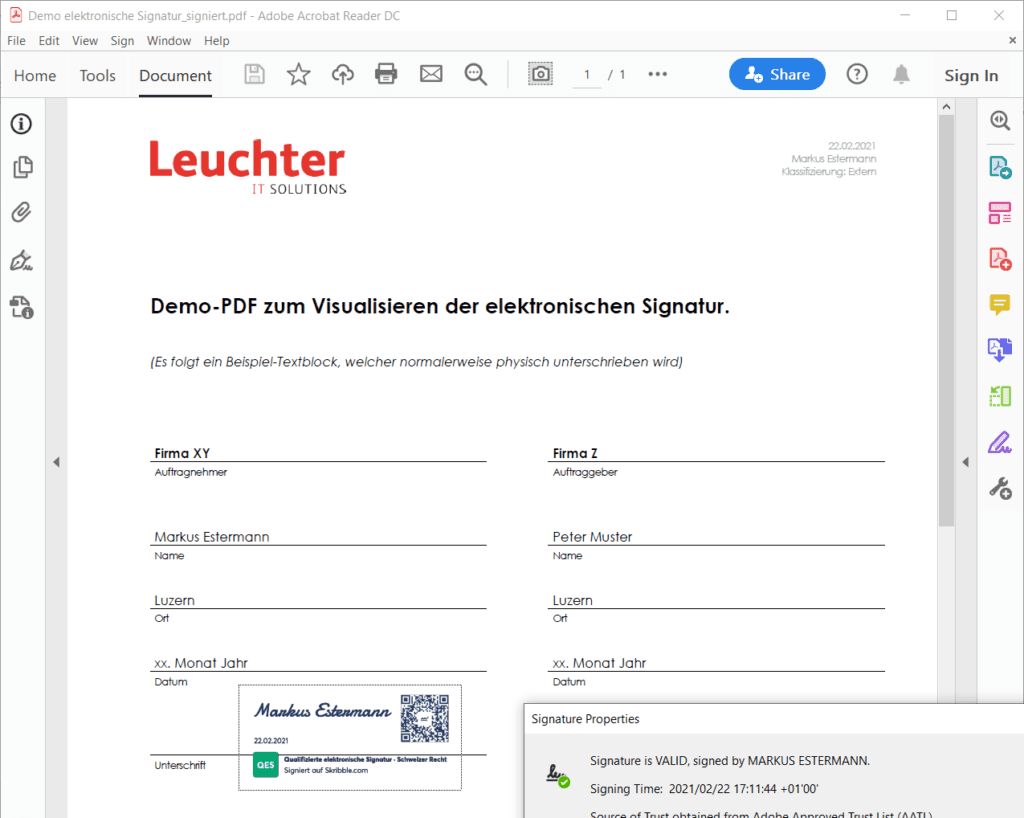Click the document heading 'Demo-PDF zum Visualisieren'
The image size is (1024, 818).
[x=440, y=306]
